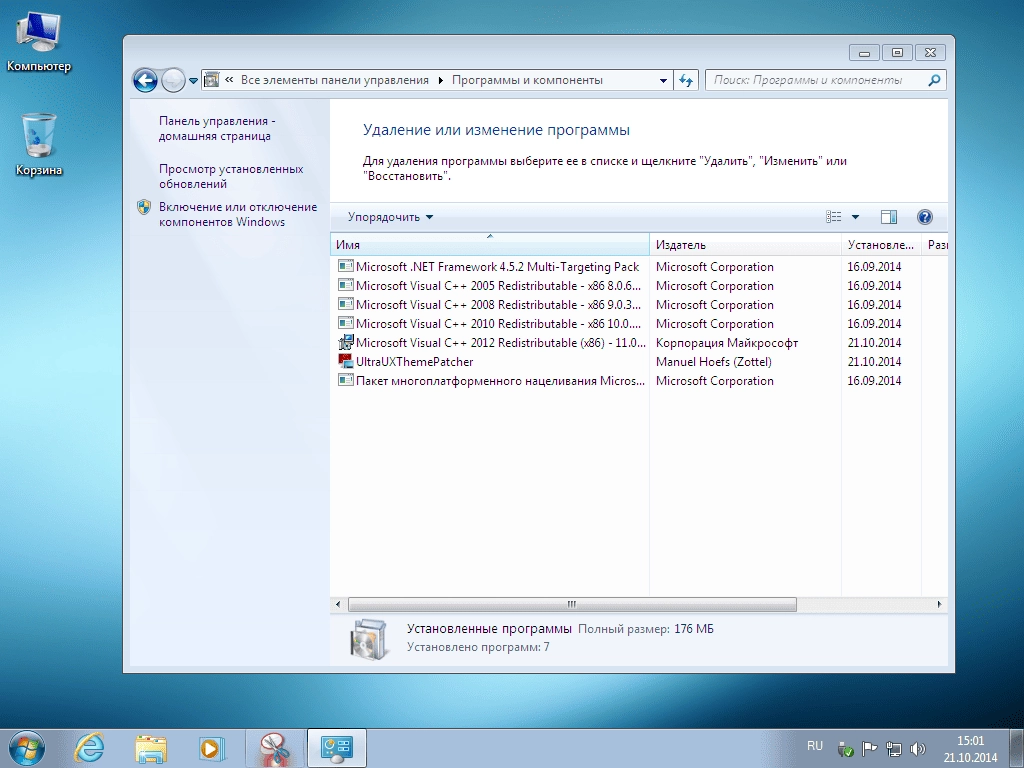Switch the RU input language indicator
This screenshot has width=1024, height=768.
point(814,746)
